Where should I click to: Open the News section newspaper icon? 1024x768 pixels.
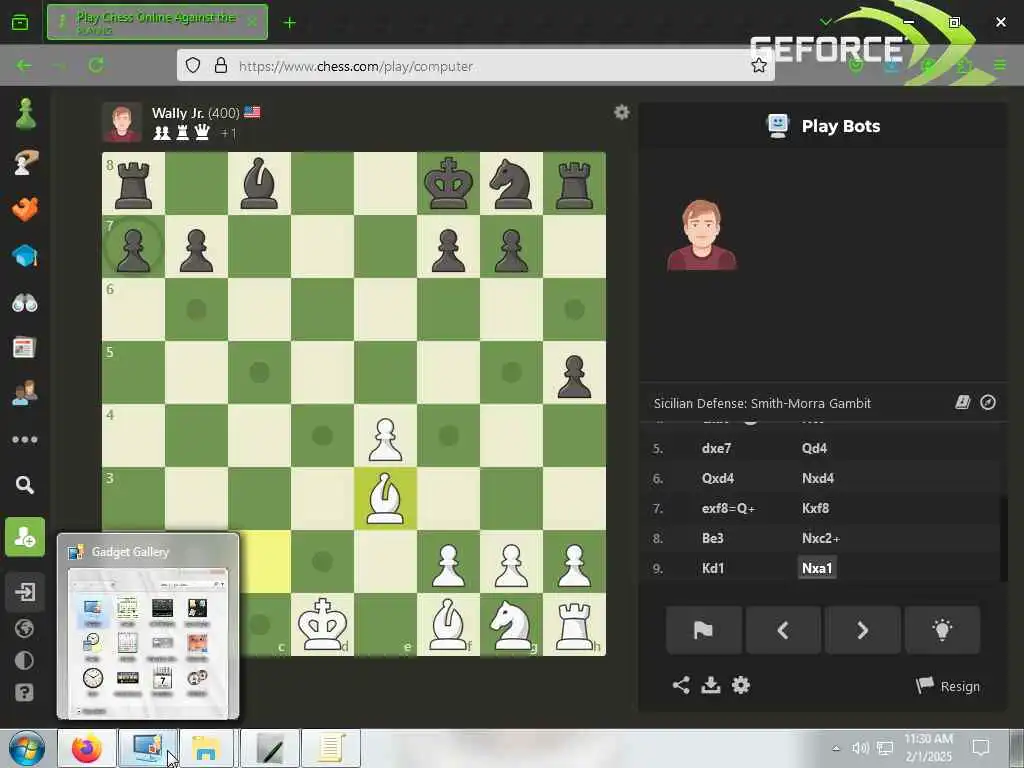(x=25, y=347)
